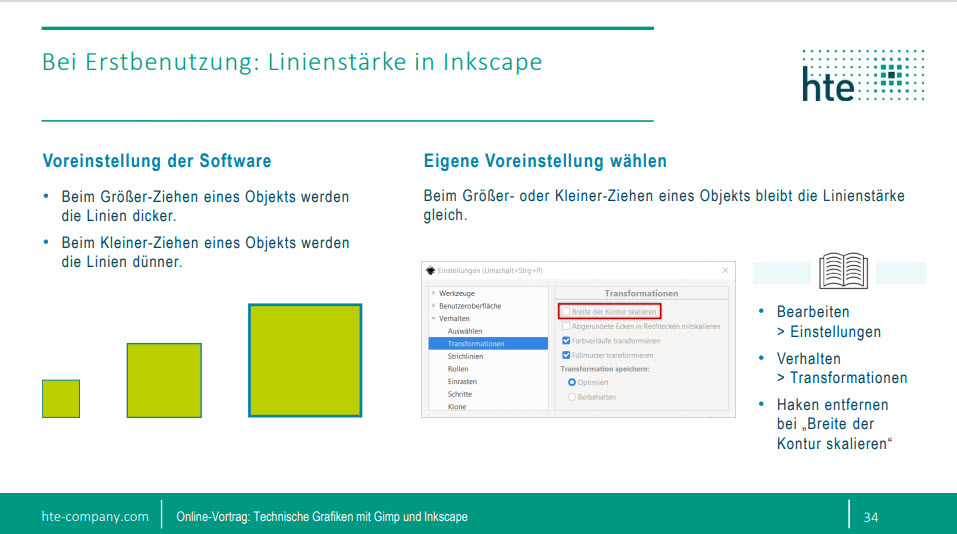
Task: Select 'Schritte' in settings tree
Action: click(x=460, y=394)
